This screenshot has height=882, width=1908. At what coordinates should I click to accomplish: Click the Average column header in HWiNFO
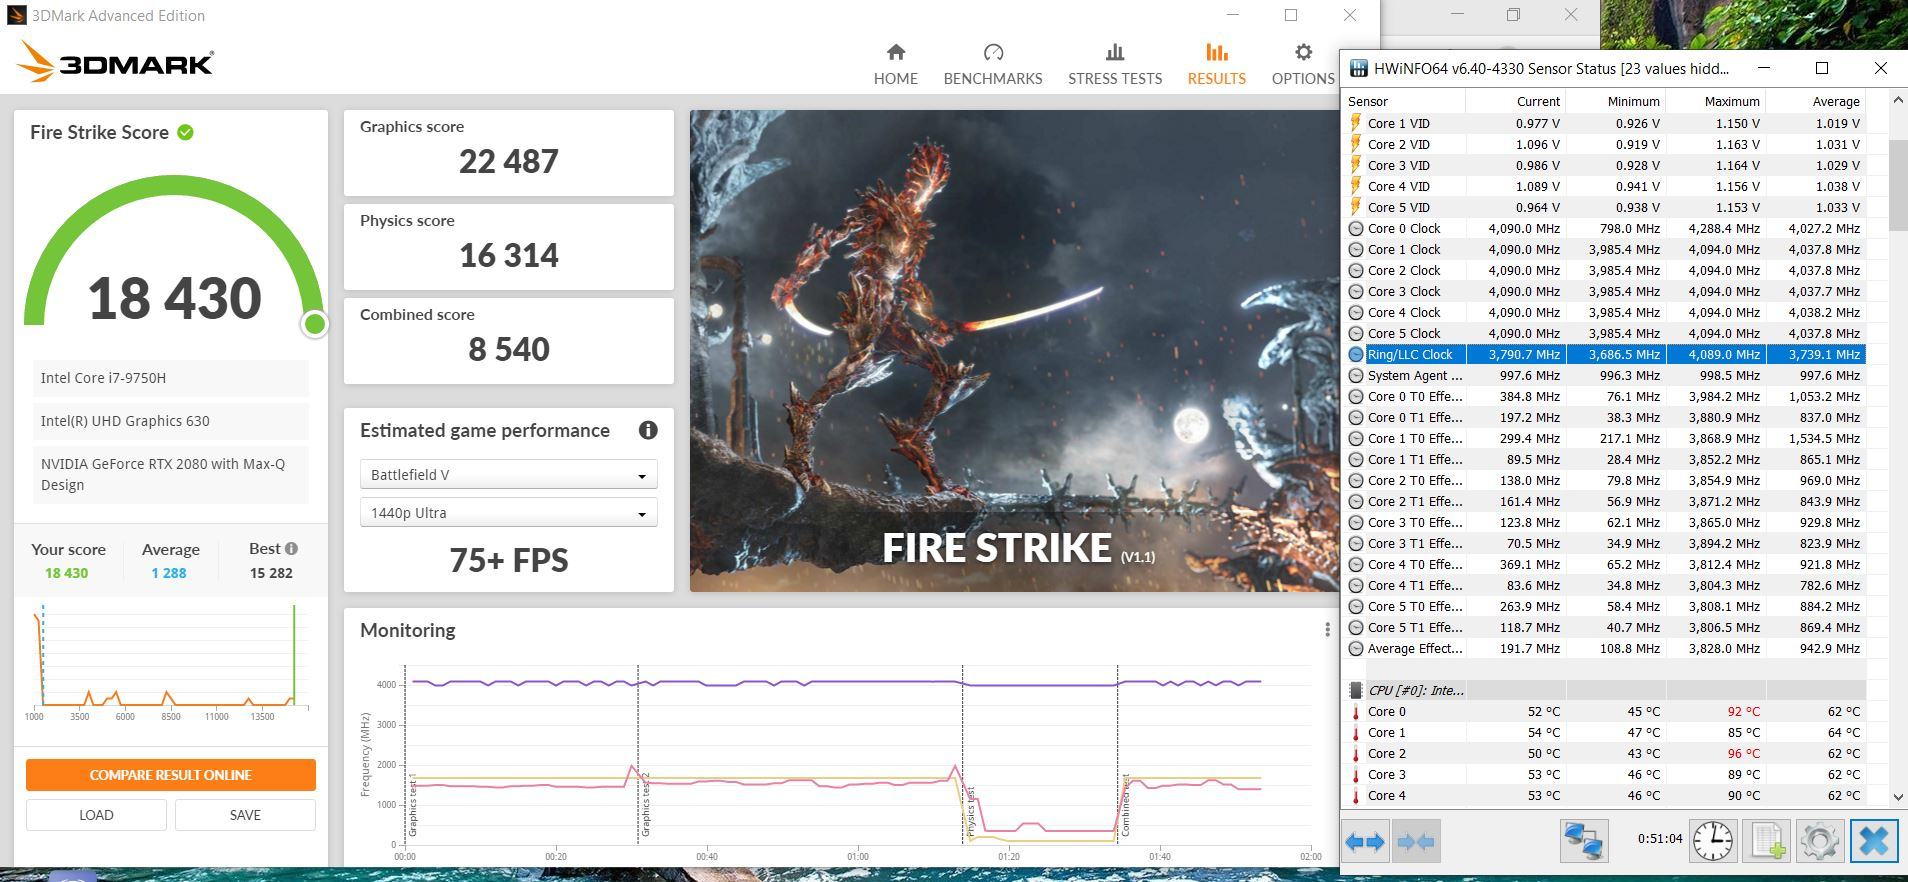pyautogui.click(x=1815, y=101)
